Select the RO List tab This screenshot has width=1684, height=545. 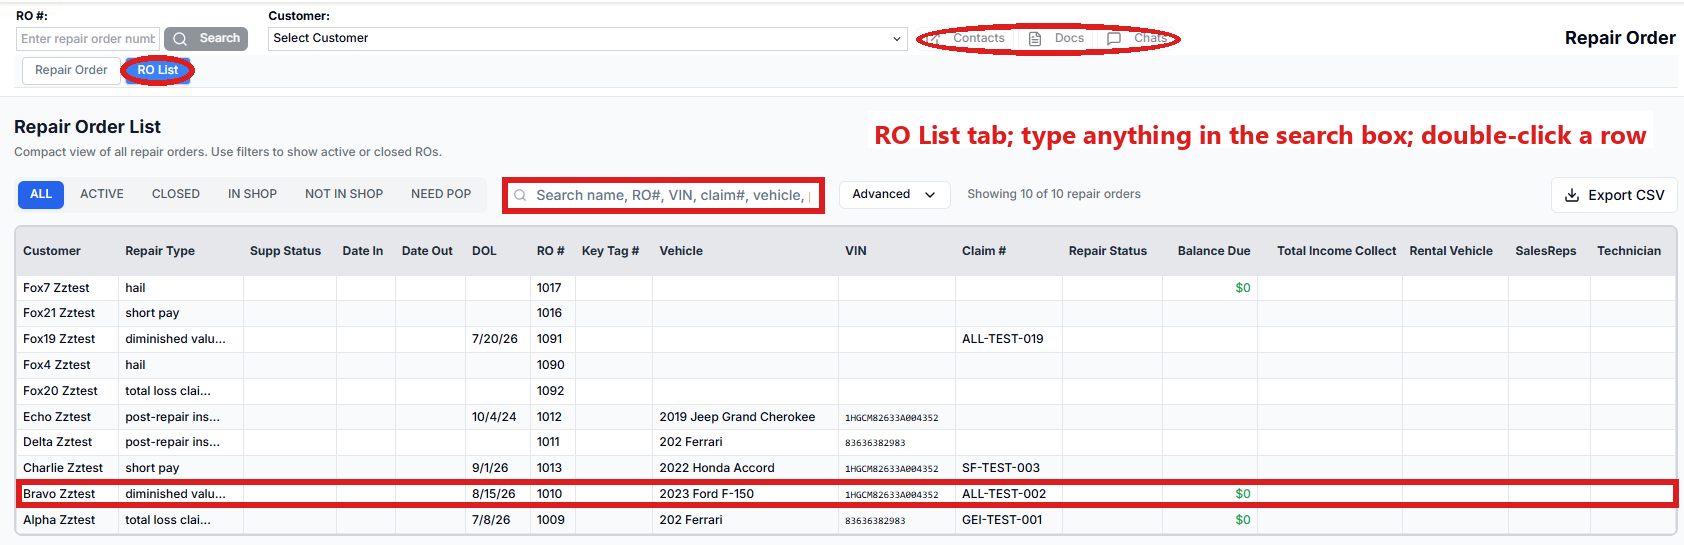pyautogui.click(x=158, y=70)
